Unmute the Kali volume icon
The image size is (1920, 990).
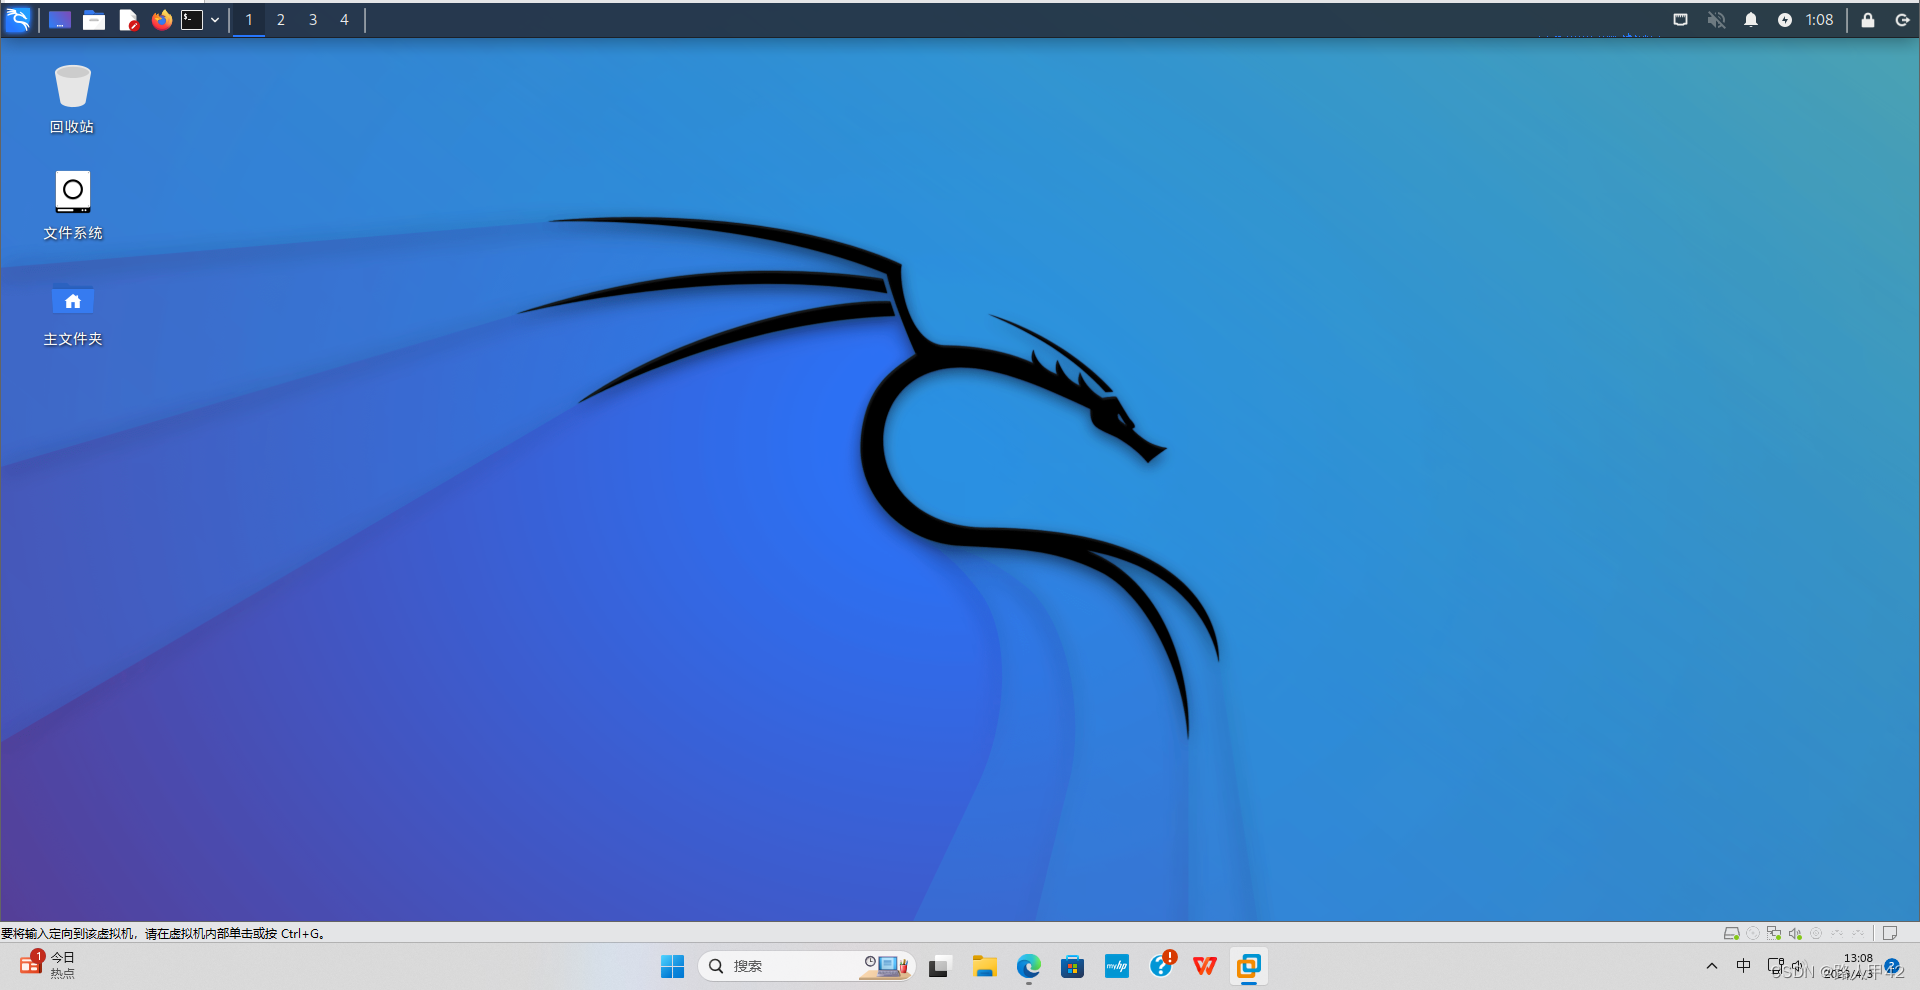click(x=1716, y=20)
